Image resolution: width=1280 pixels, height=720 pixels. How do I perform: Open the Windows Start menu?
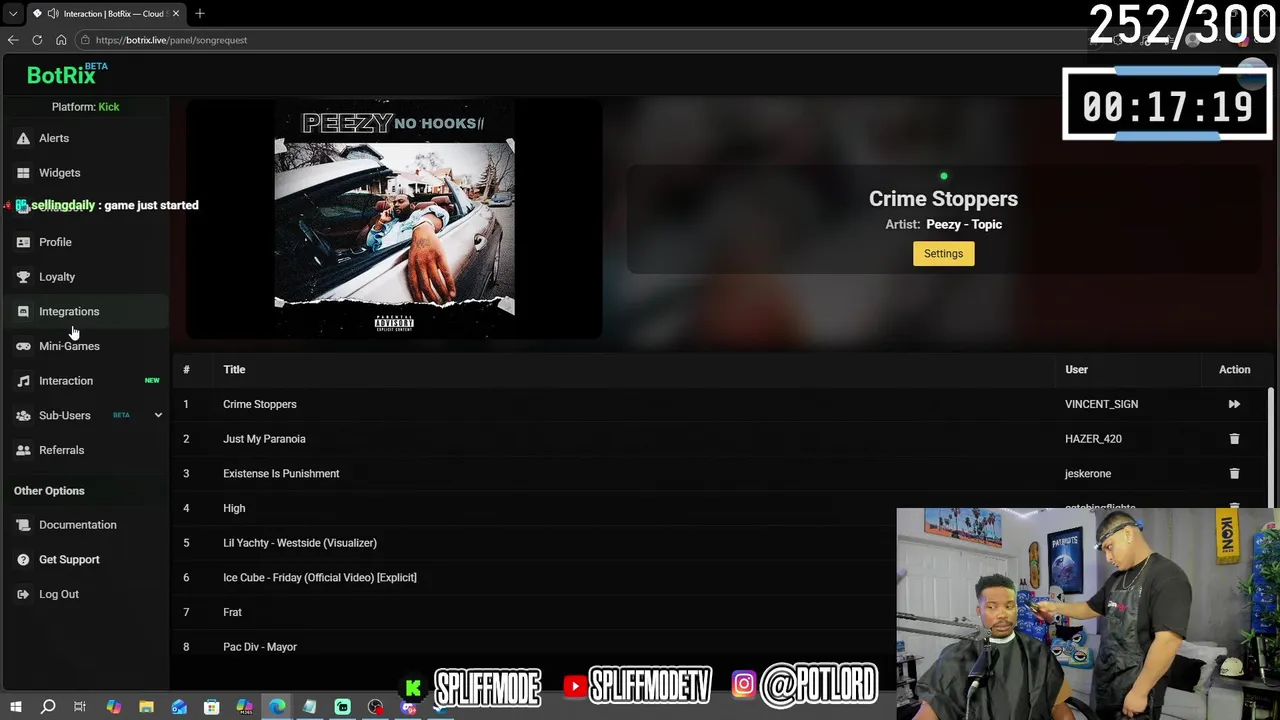15,707
